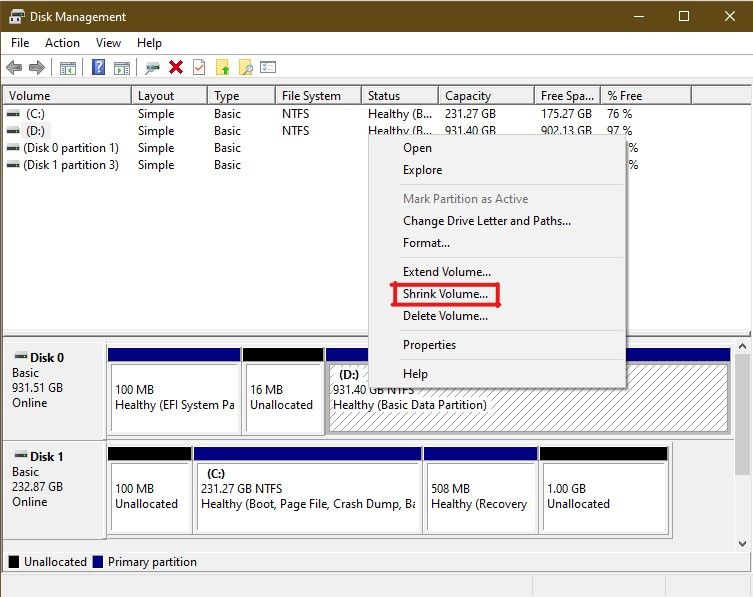Sort by the Free Space column header

[x=568, y=96]
